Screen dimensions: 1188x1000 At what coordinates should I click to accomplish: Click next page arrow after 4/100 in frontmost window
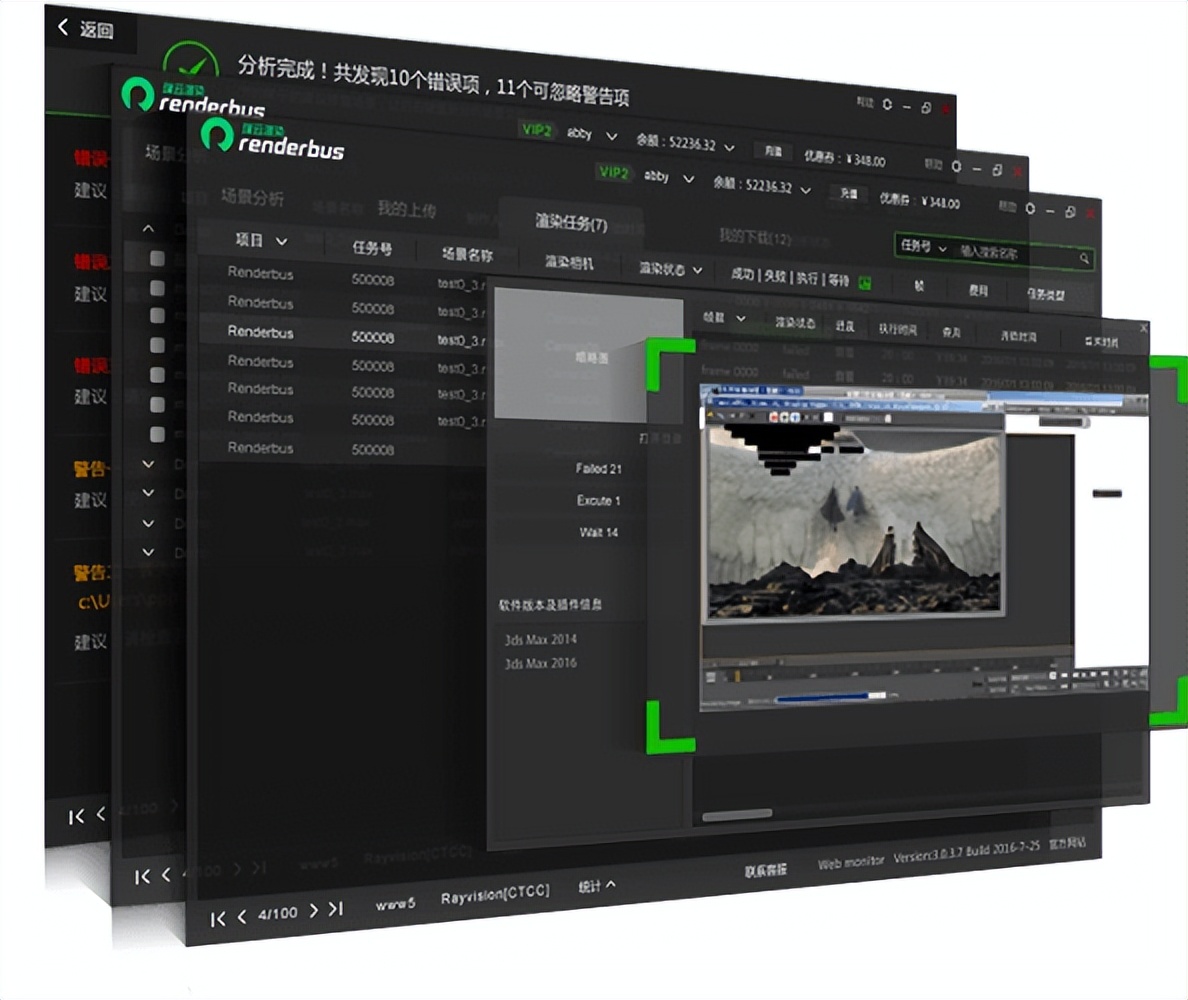[x=314, y=911]
